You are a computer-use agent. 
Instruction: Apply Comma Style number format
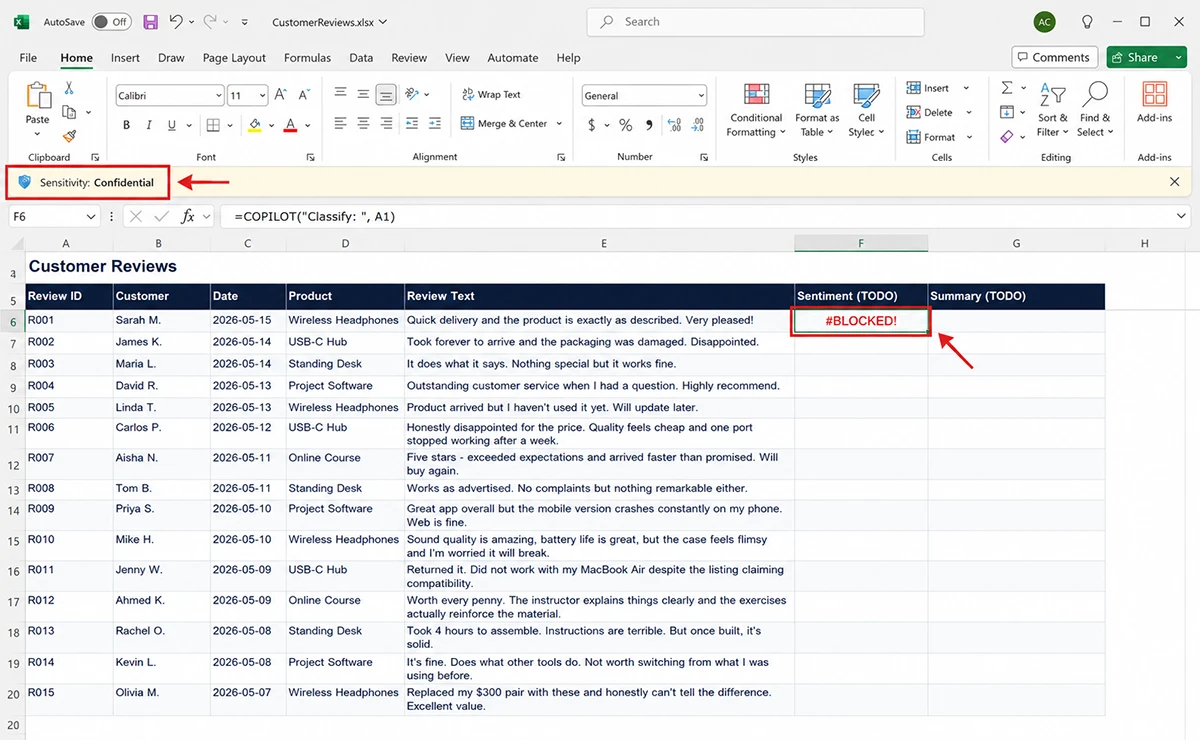coord(649,125)
